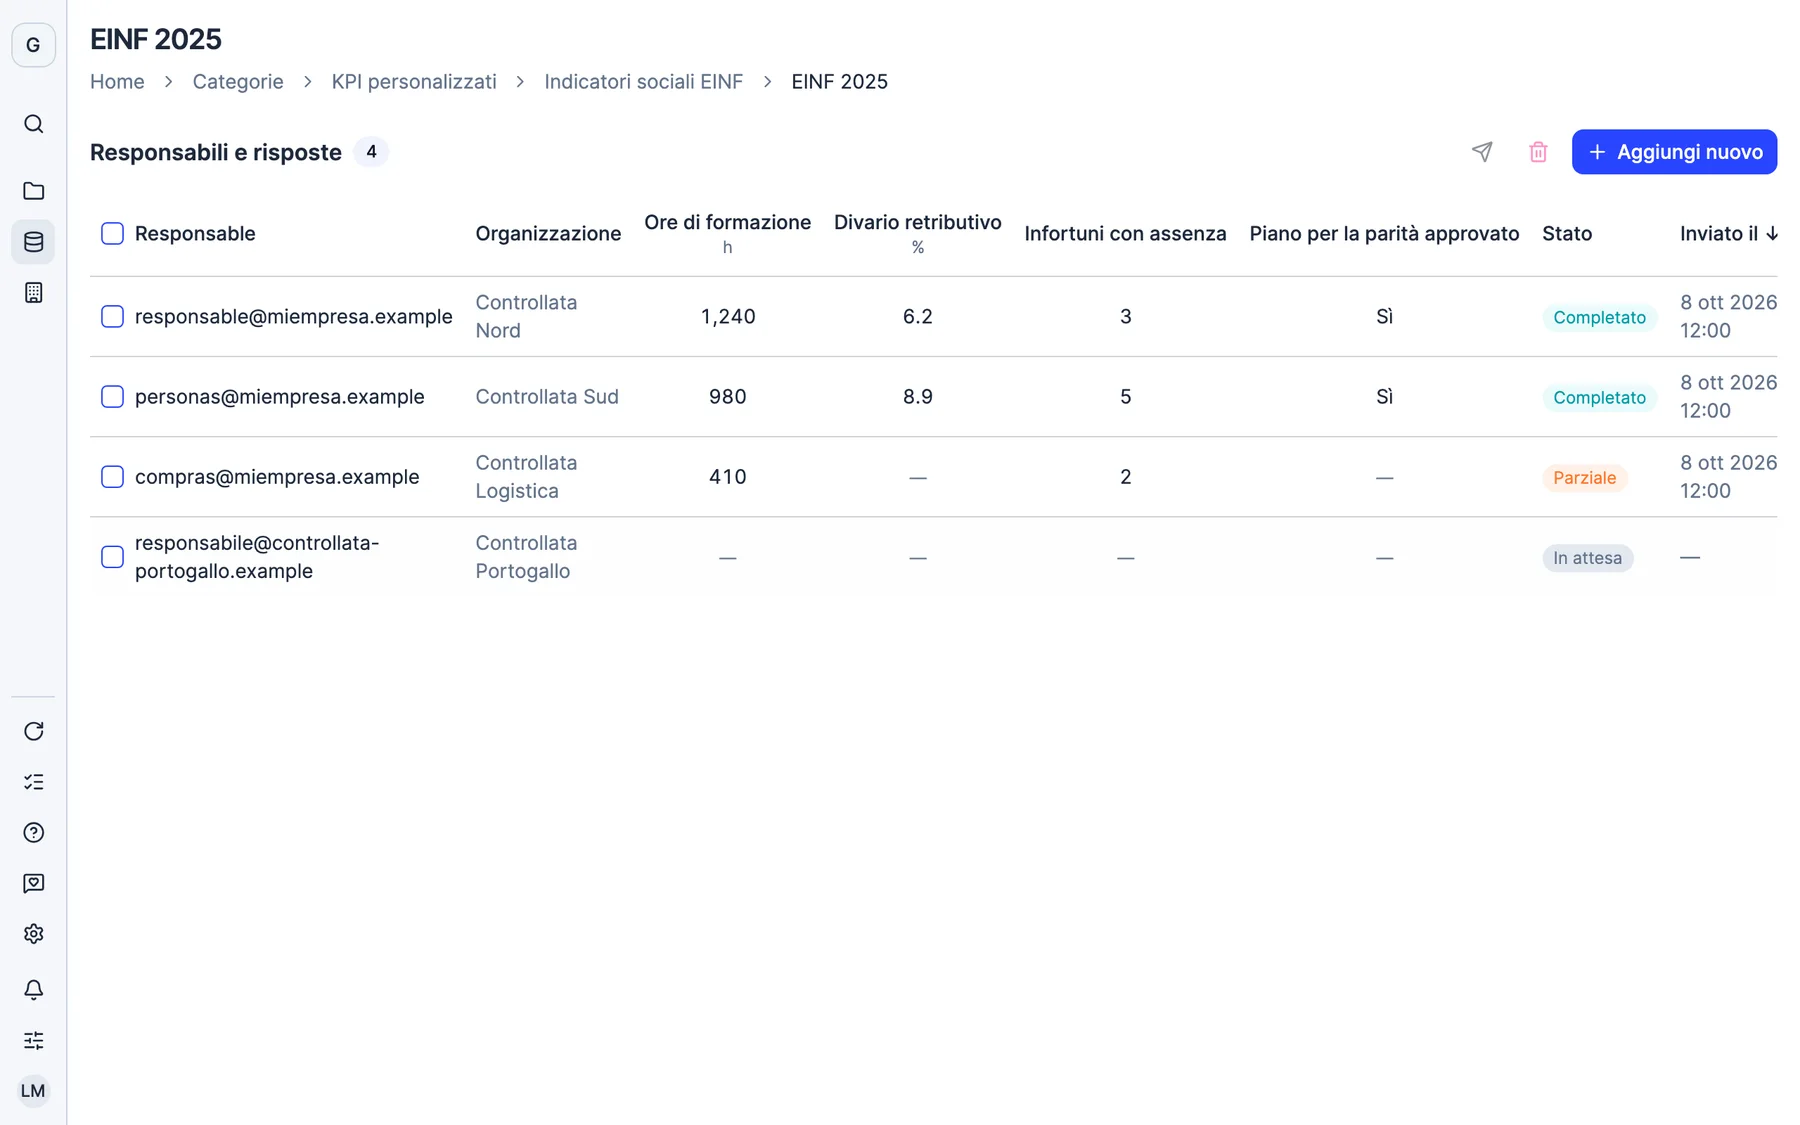The width and height of the screenshot is (1800, 1125).
Task: Open the help question mark icon
Action: tap(33, 833)
